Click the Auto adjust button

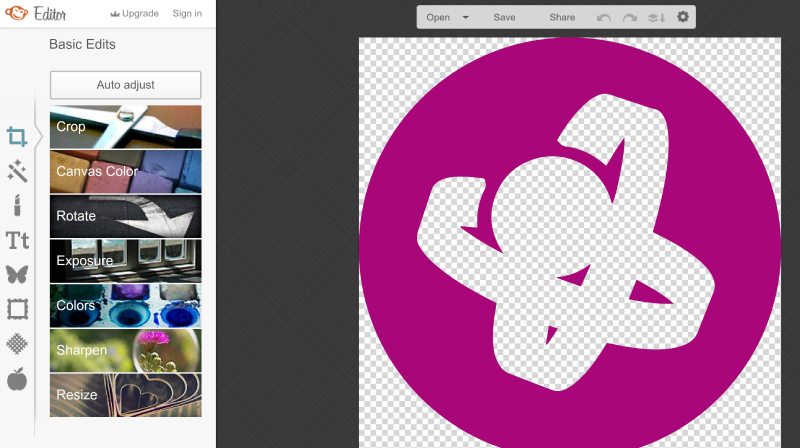126,85
